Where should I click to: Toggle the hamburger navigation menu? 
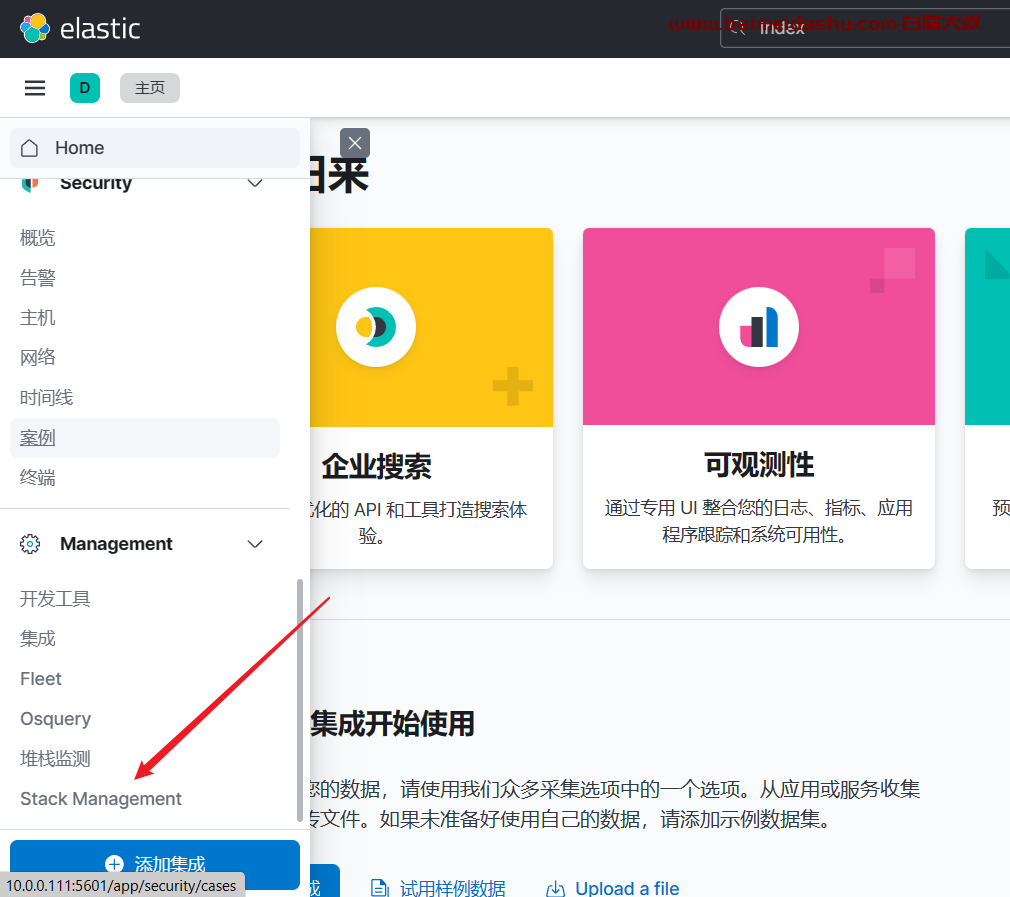35,88
